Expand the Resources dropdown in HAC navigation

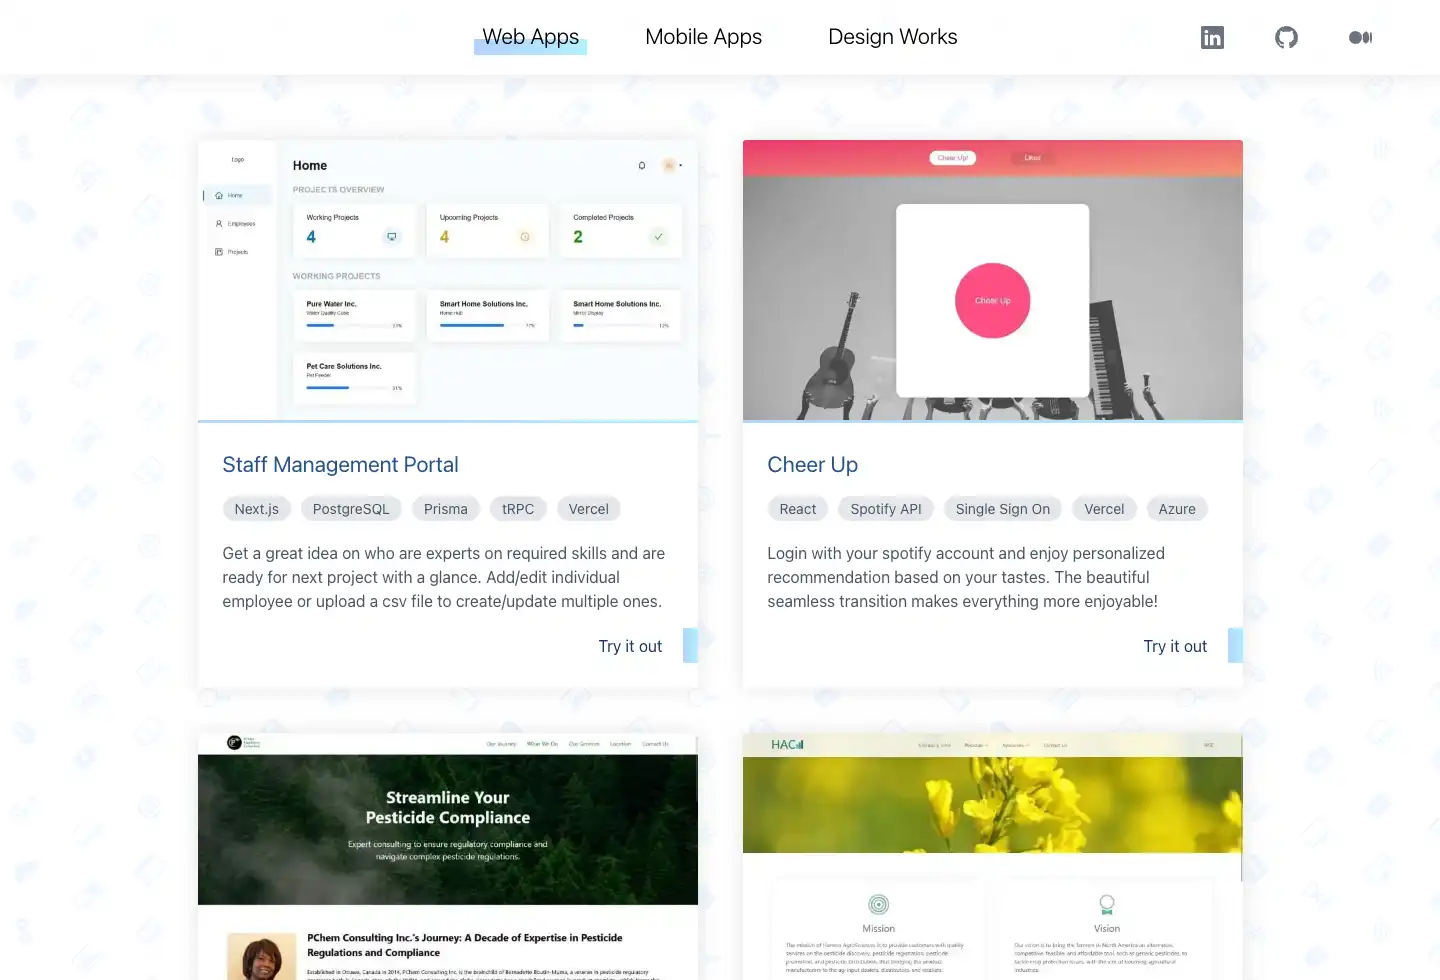1015,745
